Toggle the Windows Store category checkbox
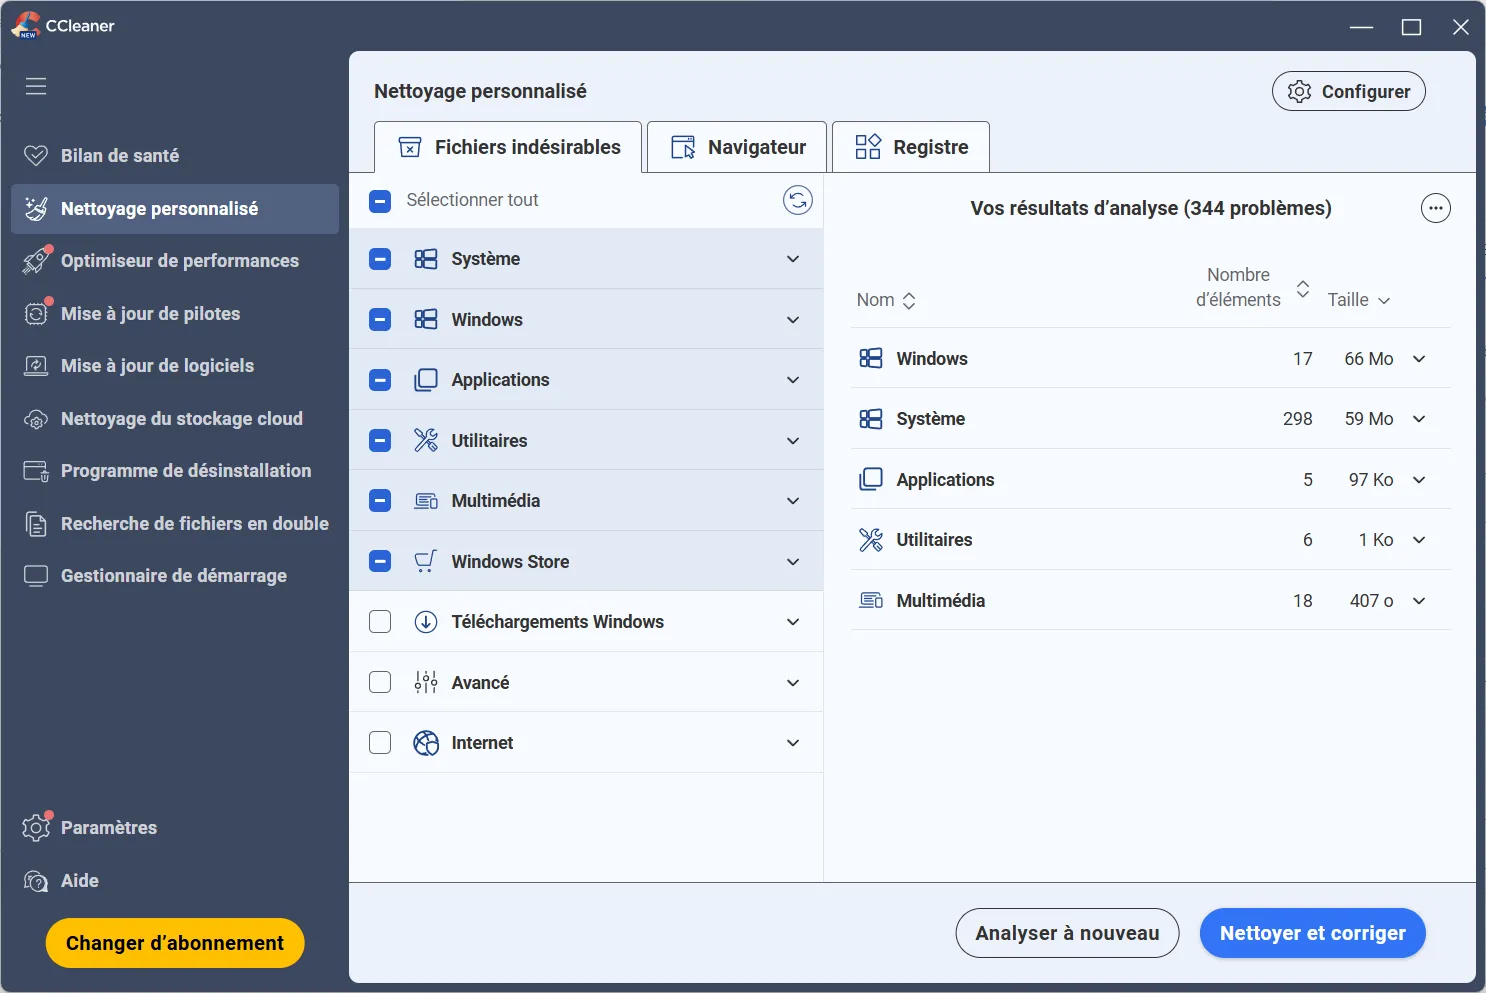 pyautogui.click(x=380, y=561)
